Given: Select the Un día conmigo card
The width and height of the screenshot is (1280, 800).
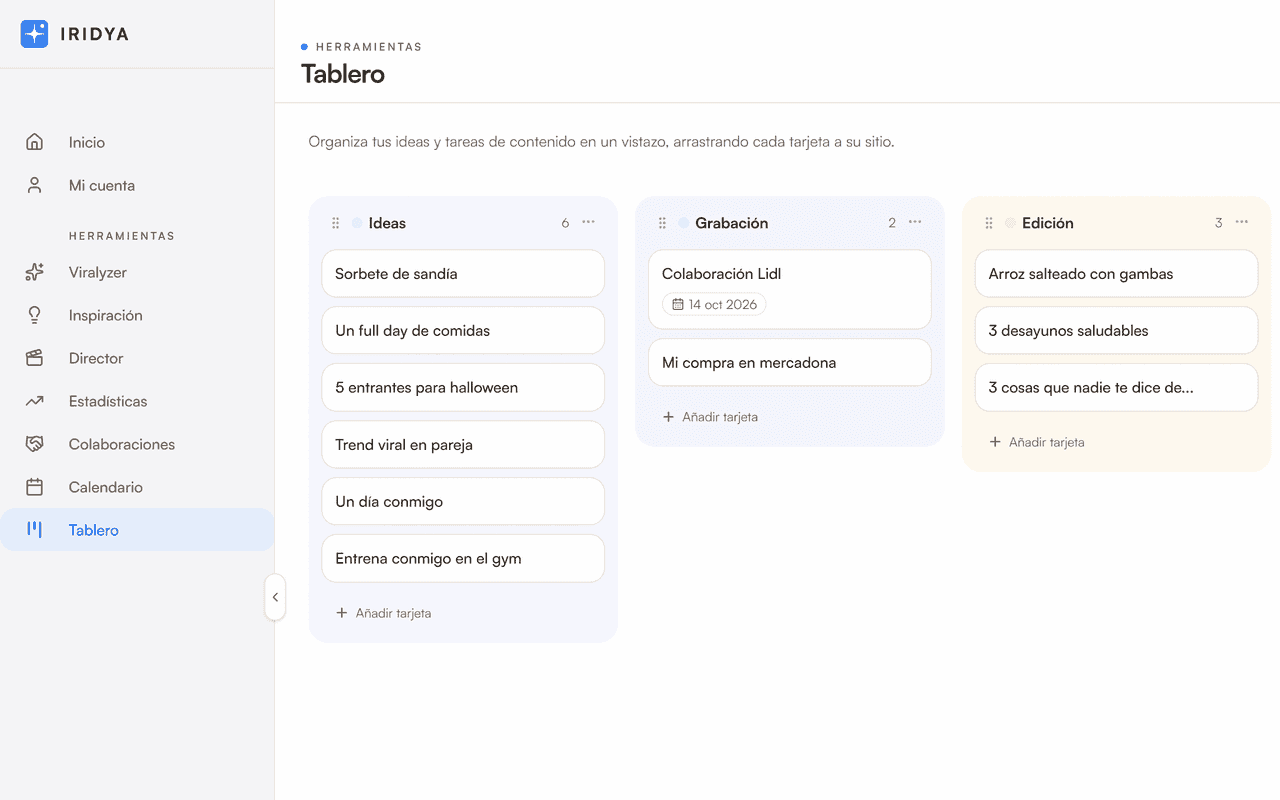Looking at the screenshot, I should [x=463, y=502].
